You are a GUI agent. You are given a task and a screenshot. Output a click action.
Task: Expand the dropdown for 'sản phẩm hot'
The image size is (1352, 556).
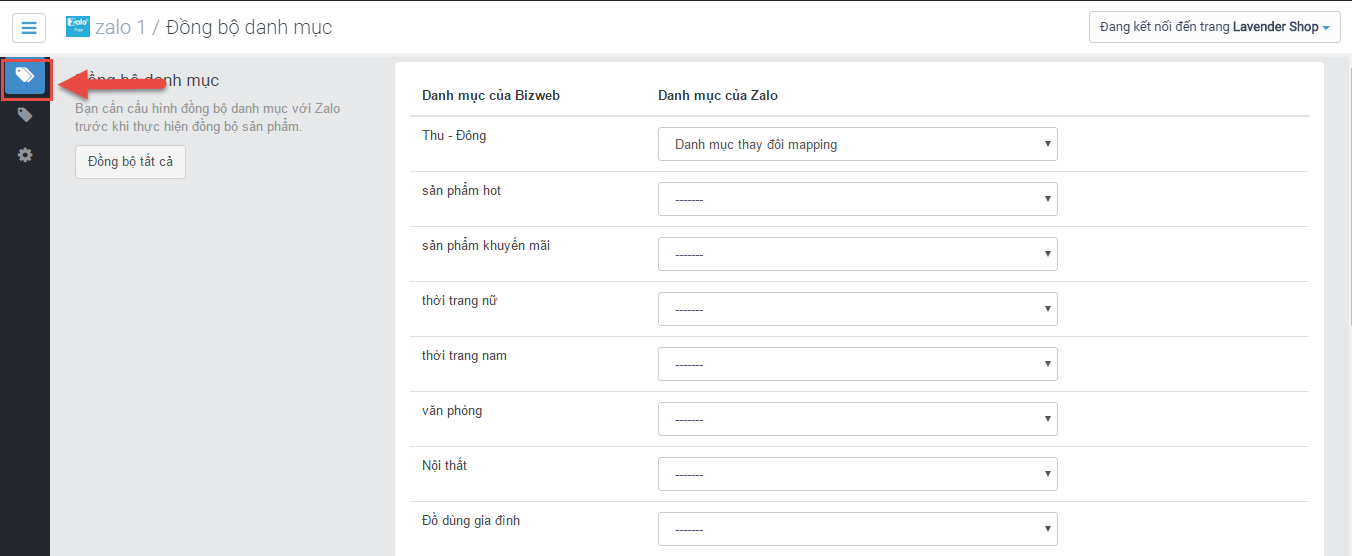857,199
